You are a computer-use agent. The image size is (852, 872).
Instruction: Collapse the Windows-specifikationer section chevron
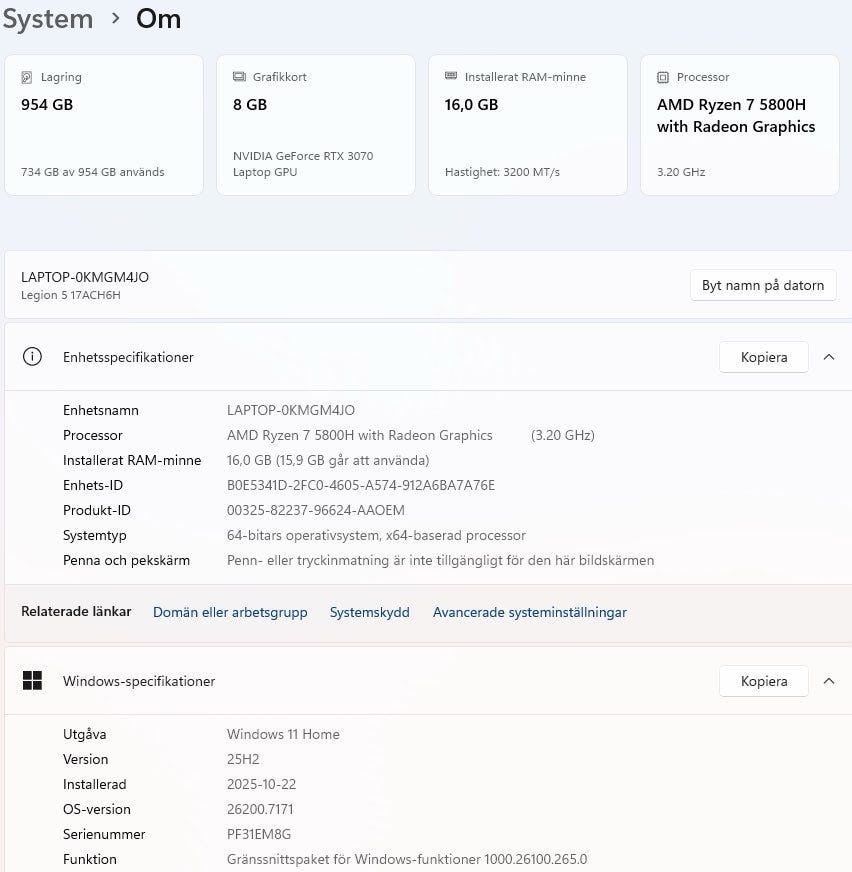829,681
